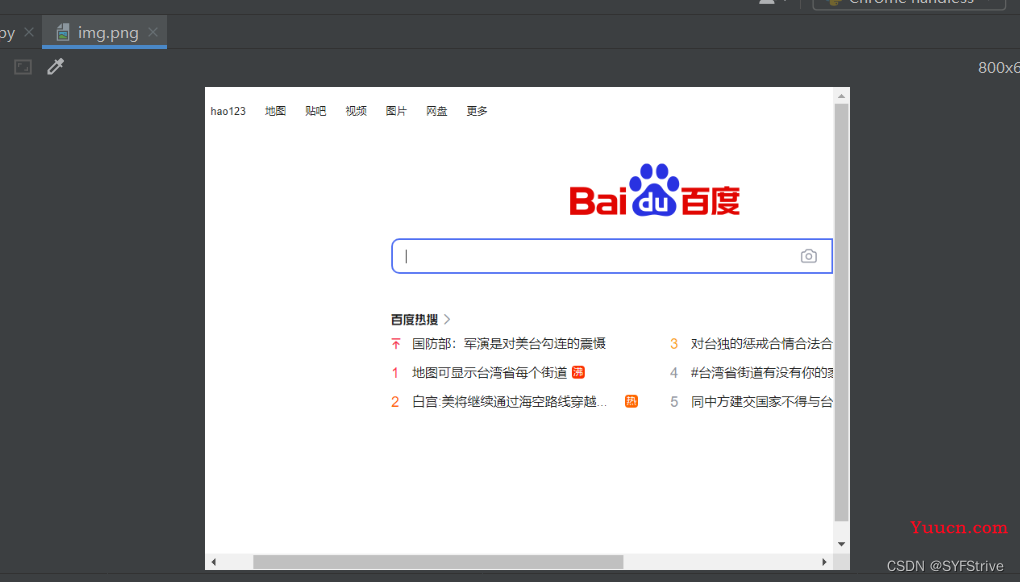Click the vertical scrollbar thumb
The image size is (1020, 582).
click(x=842, y=312)
